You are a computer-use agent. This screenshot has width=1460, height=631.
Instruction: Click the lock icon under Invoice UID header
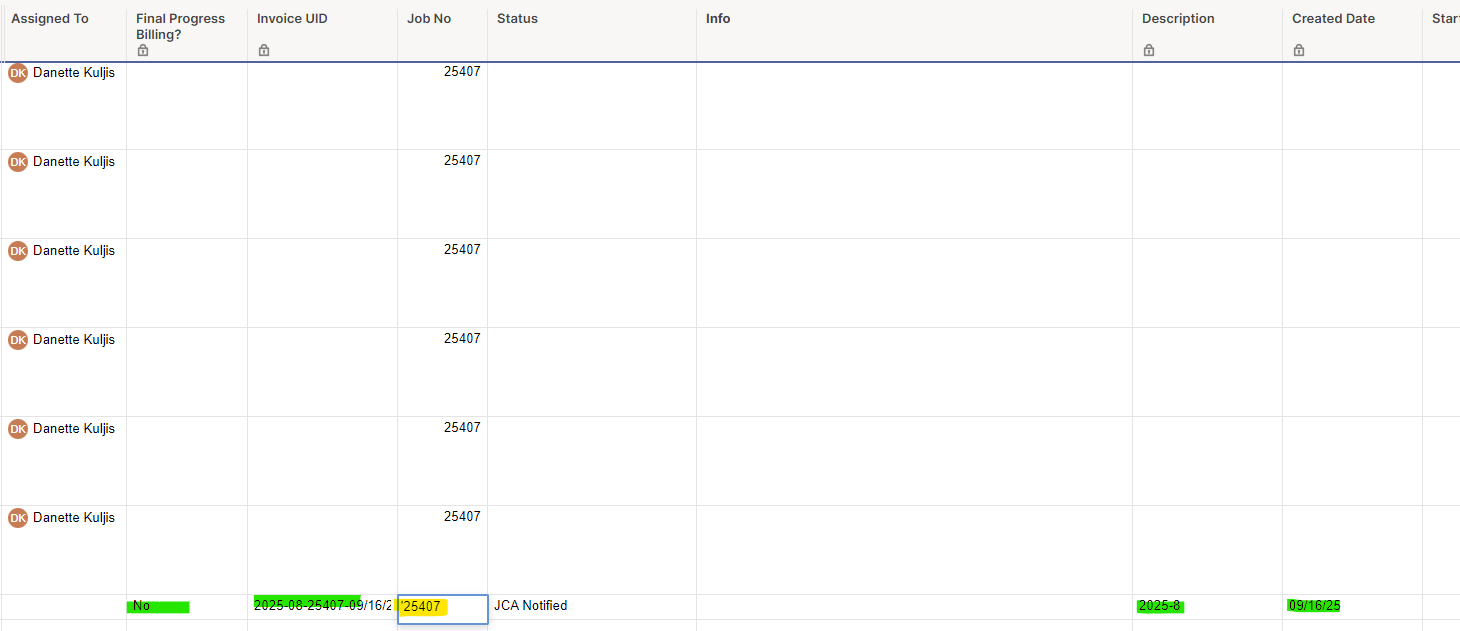coord(264,50)
